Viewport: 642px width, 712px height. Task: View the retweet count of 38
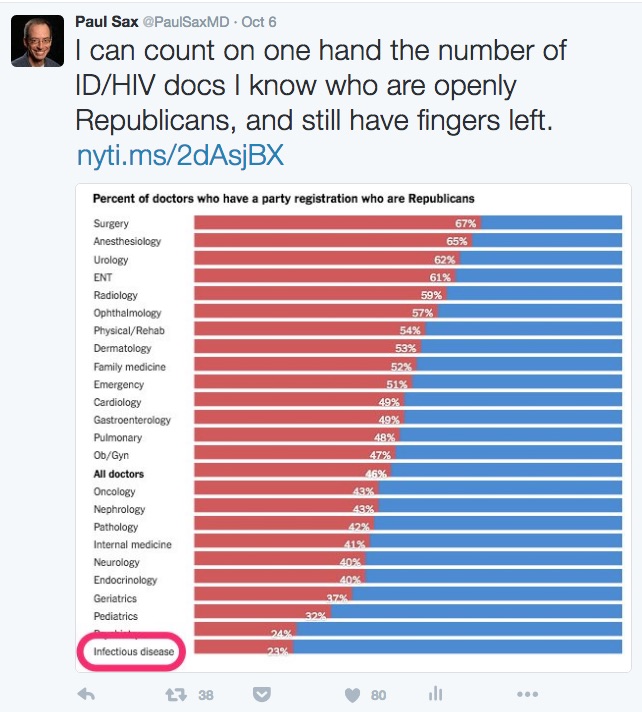206,693
